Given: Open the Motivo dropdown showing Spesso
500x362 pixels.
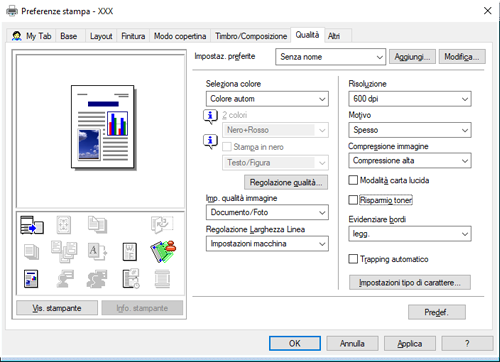Looking at the screenshot, I should pyautogui.click(x=410, y=130).
